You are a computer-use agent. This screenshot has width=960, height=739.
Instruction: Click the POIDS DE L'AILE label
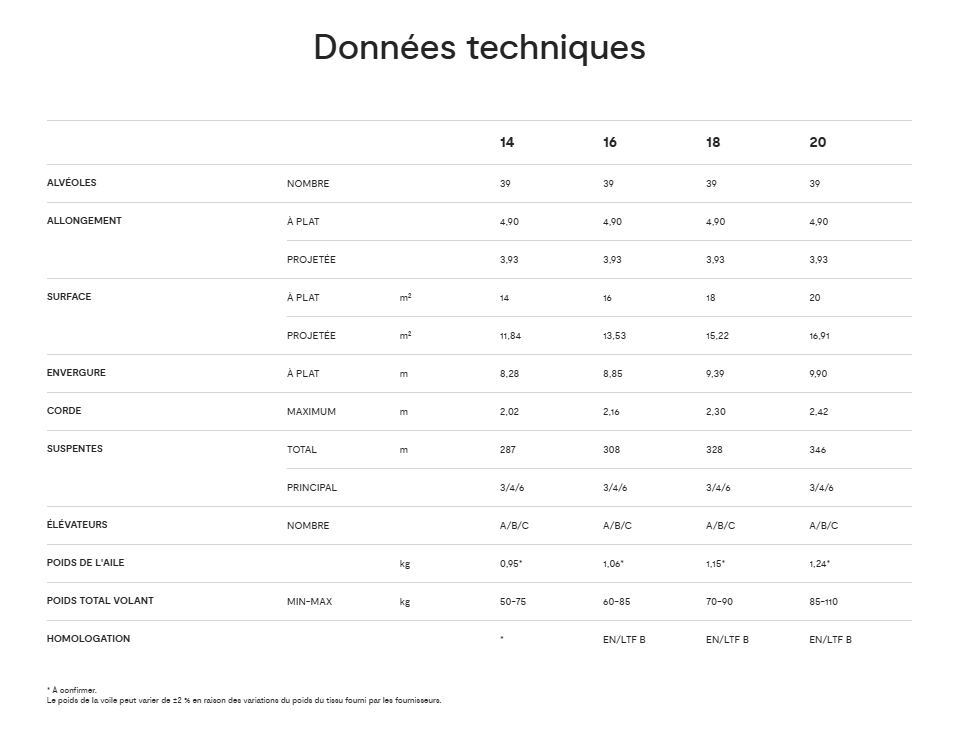pyautogui.click(x=87, y=563)
